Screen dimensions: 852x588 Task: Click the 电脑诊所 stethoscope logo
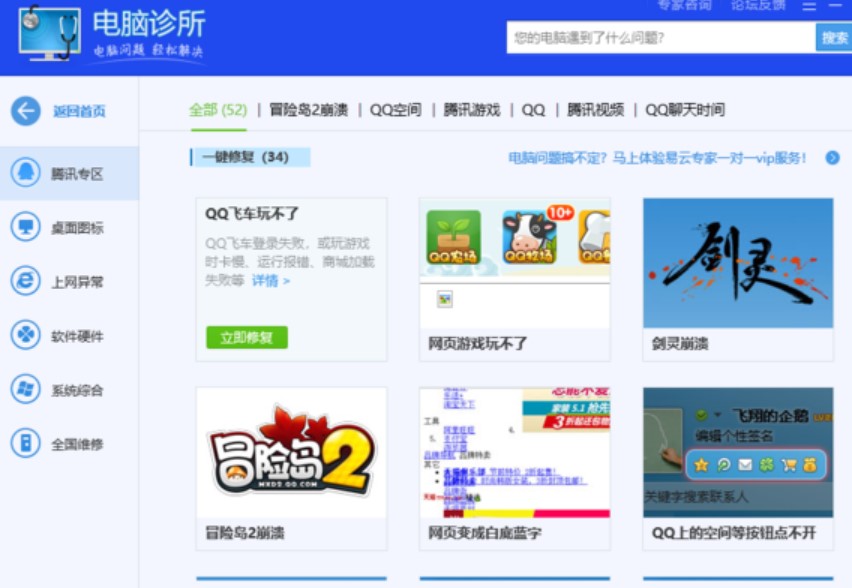click(x=49, y=33)
